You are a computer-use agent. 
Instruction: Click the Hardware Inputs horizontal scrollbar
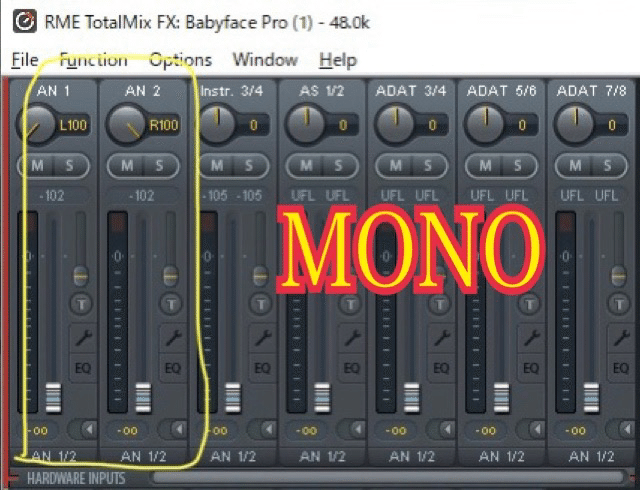coord(389,477)
